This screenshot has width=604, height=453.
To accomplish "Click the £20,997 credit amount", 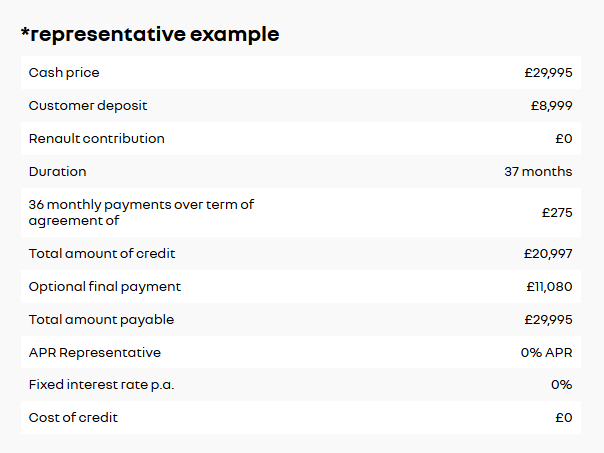I will point(548,253).
